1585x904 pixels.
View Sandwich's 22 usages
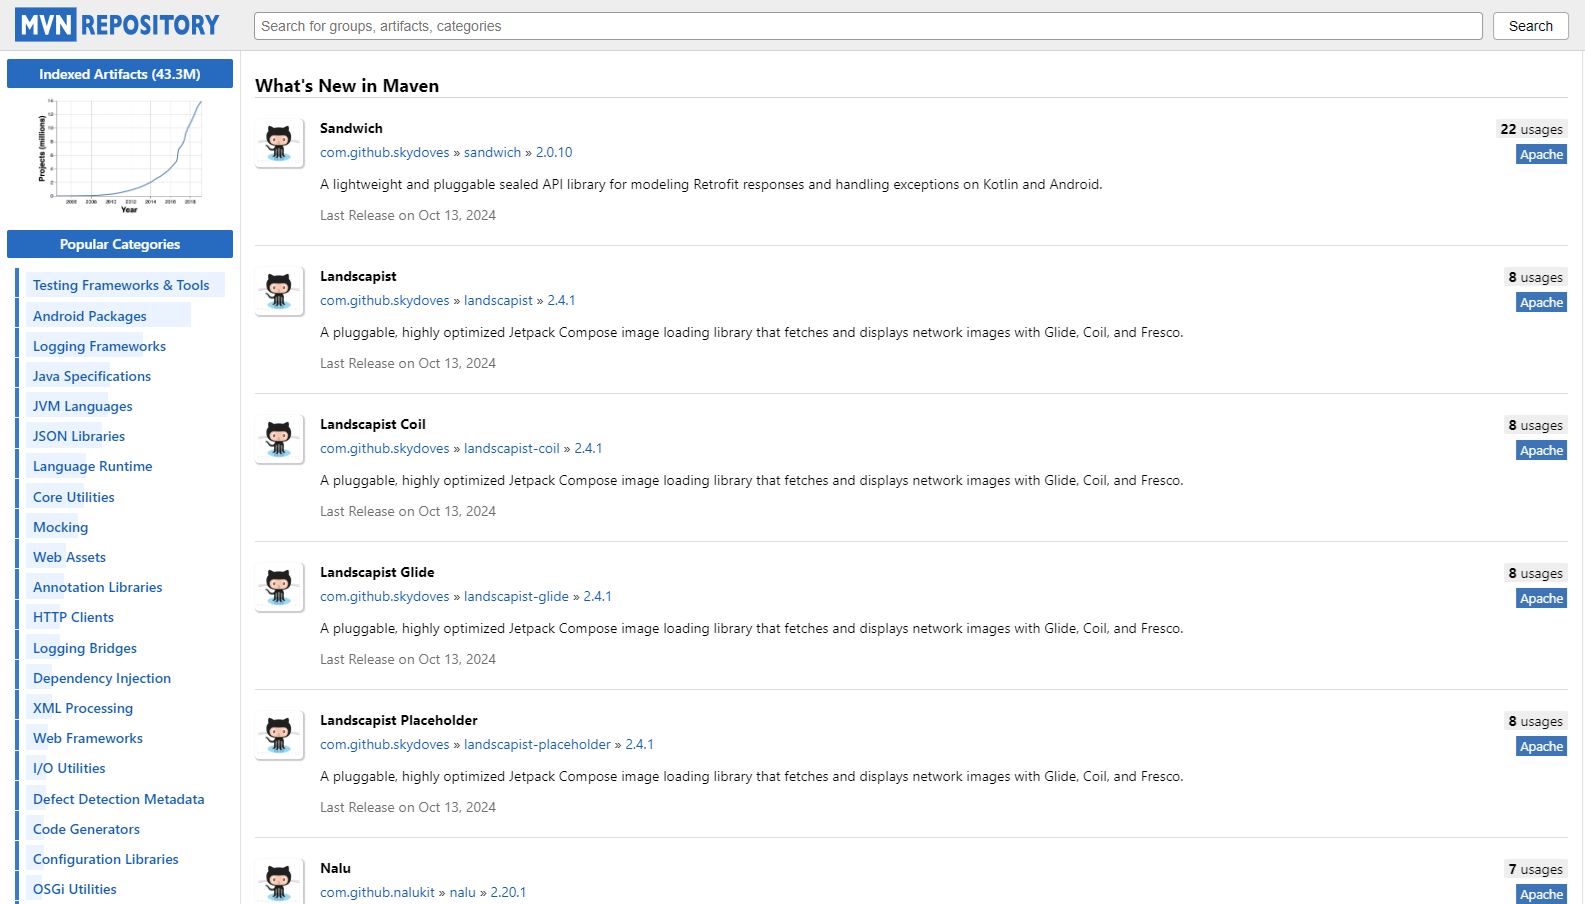coord(1531,129)
